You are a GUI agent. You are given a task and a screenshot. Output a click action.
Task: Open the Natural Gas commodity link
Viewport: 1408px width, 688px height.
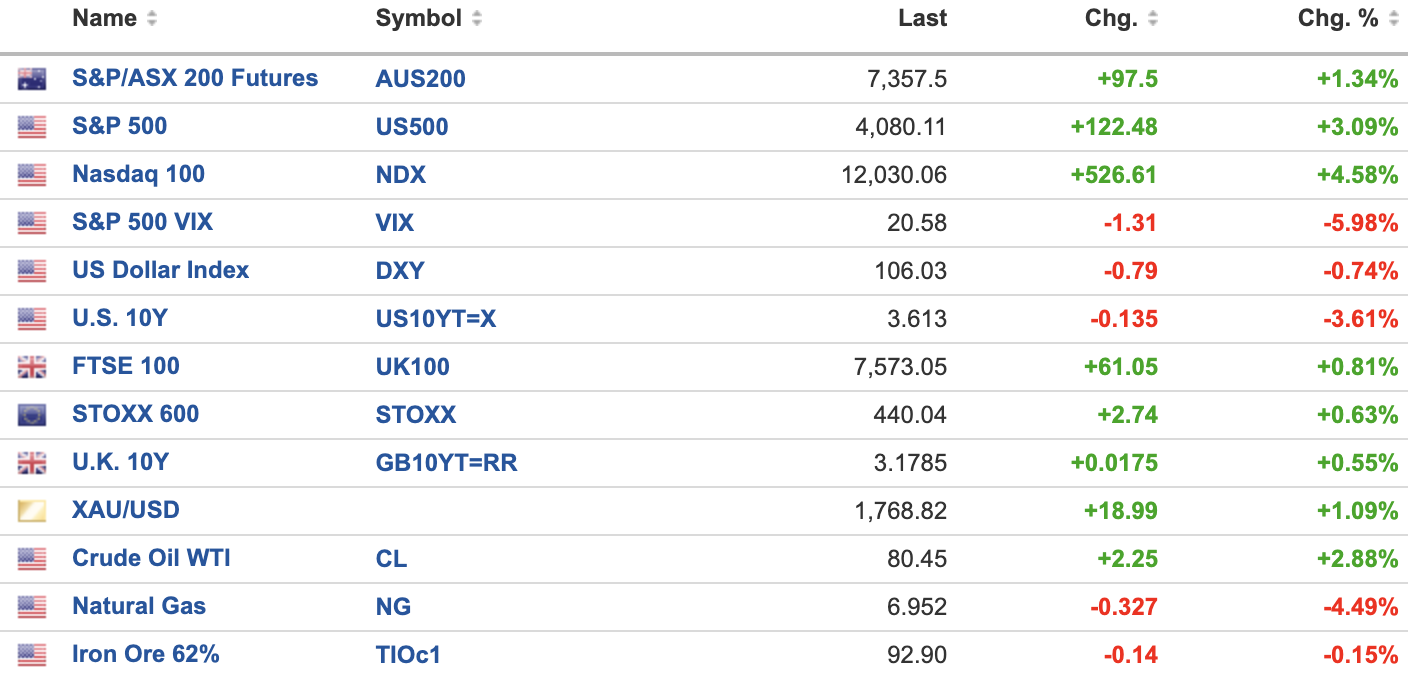tap(138, 607)
